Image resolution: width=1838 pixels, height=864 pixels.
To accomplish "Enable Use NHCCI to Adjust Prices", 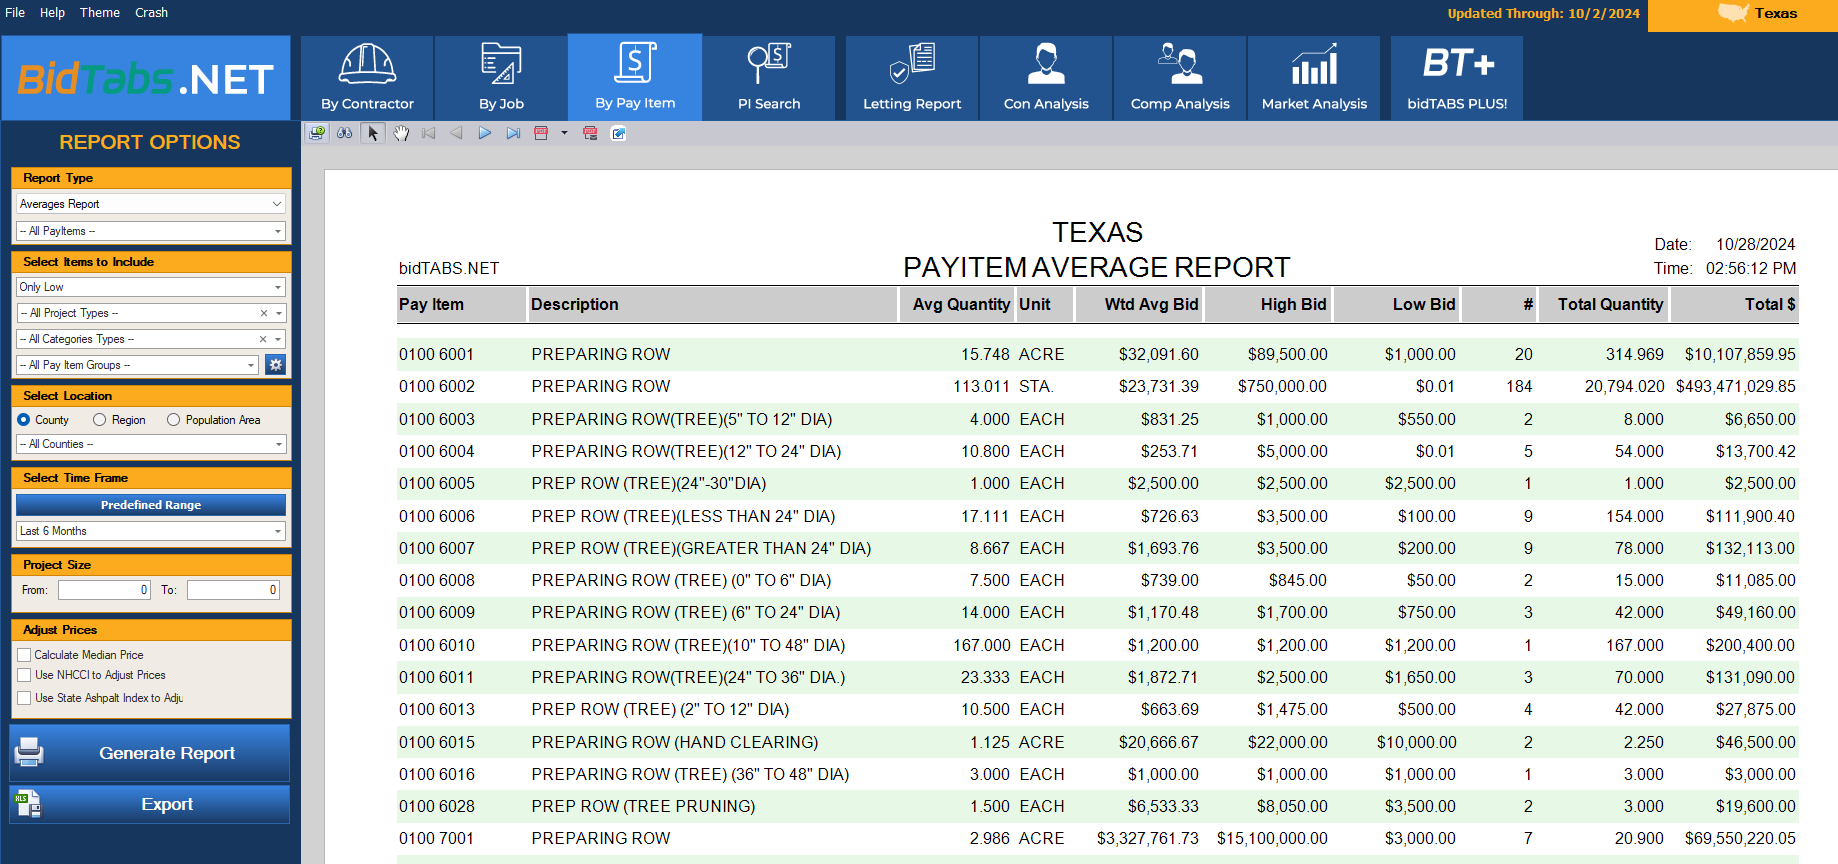I will (24, 675).
